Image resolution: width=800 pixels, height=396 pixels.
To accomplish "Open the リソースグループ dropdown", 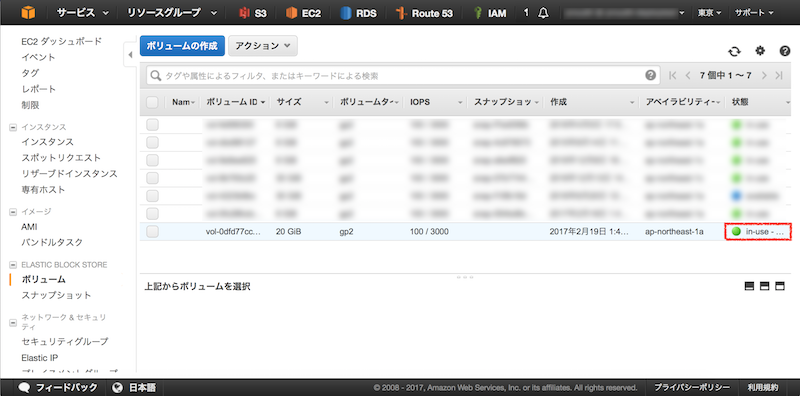I will [172, 13].
